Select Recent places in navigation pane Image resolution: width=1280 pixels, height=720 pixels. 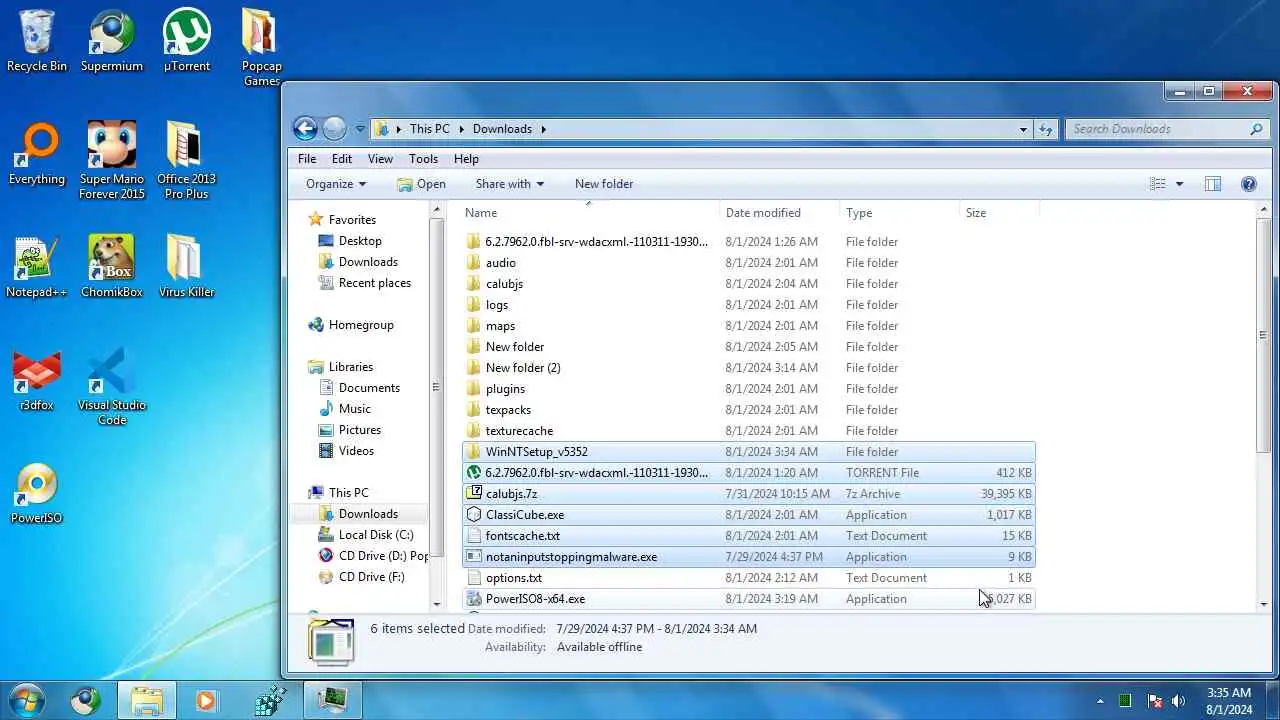click(x=375, y=283)
